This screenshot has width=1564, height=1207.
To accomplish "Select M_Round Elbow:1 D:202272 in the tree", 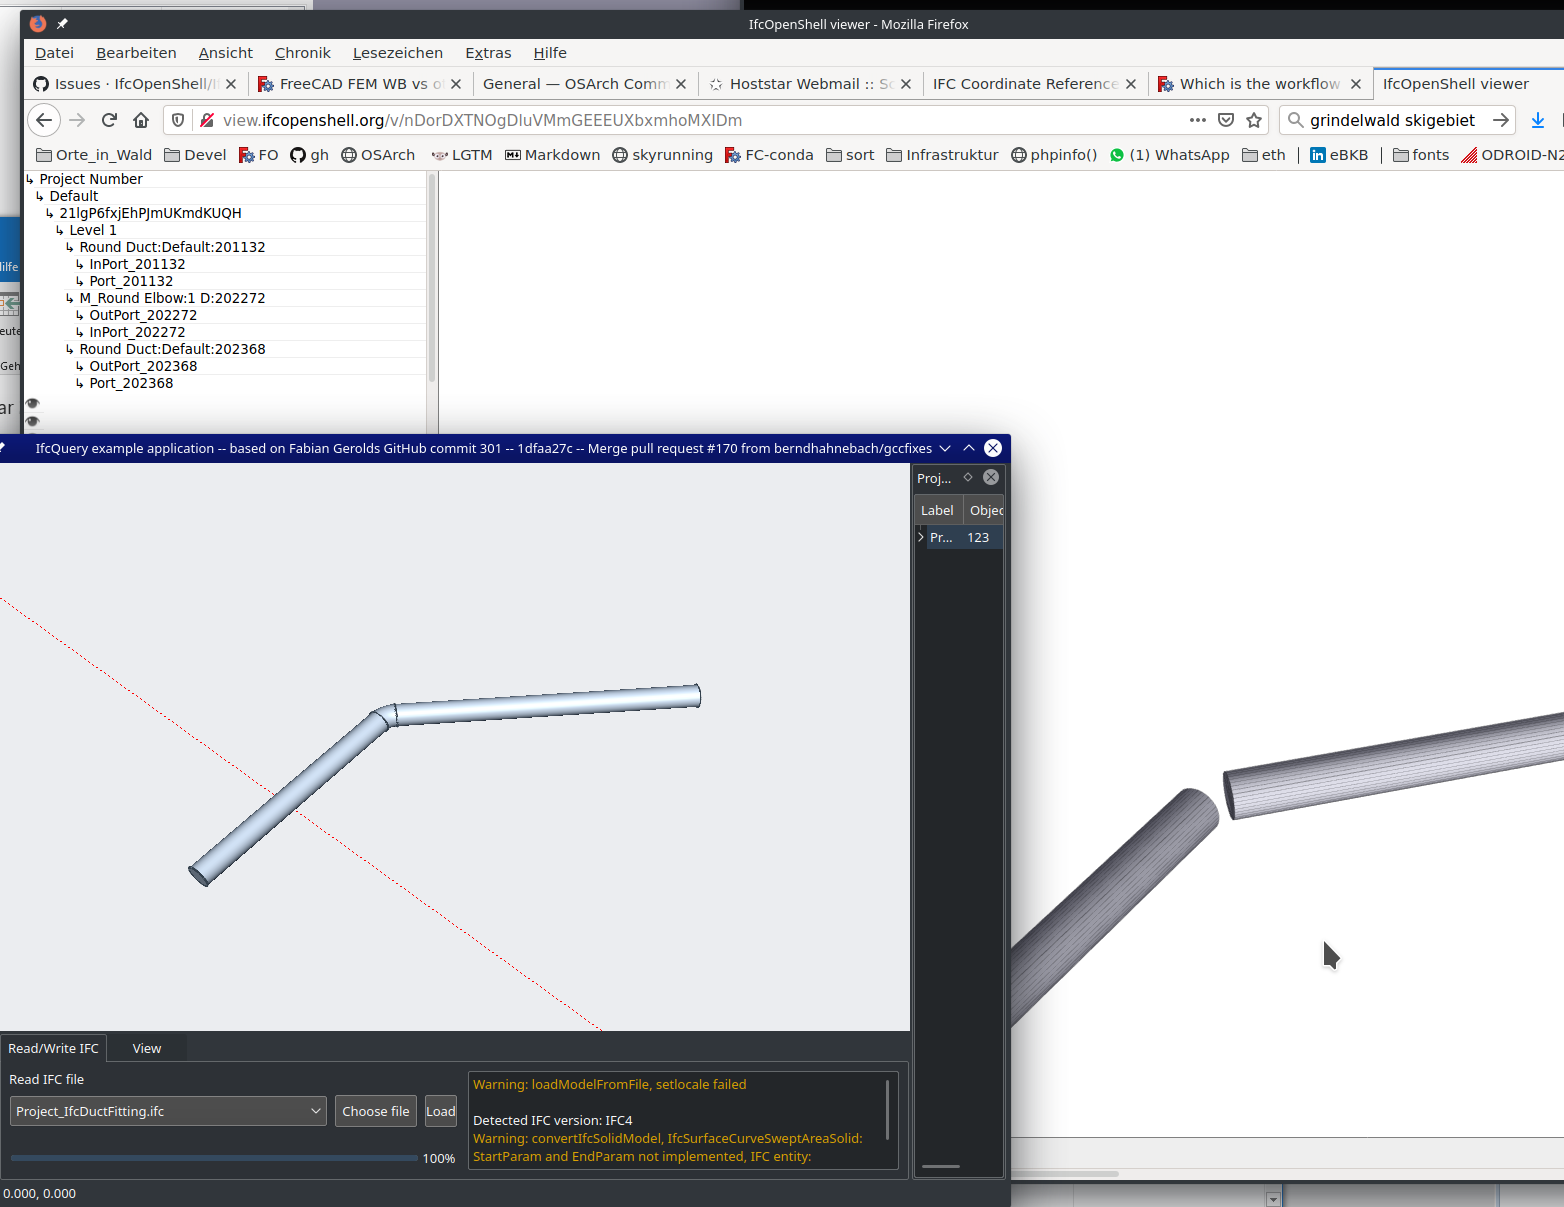I will pos(170,297).
